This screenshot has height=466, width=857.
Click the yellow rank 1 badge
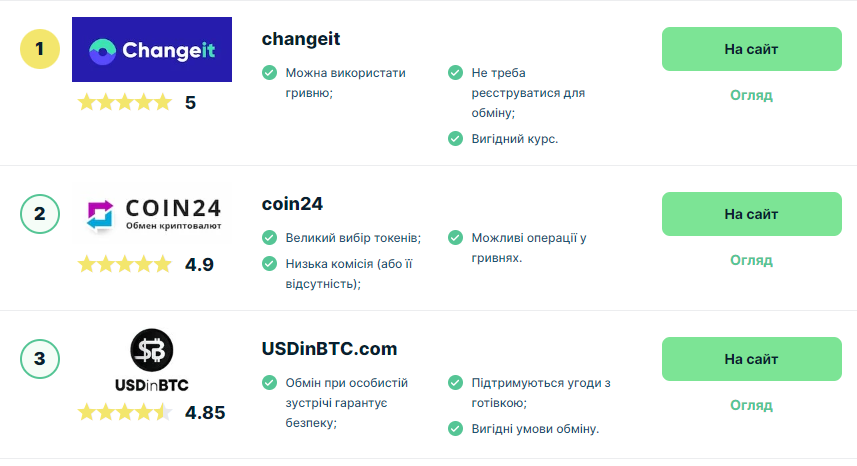coord(40,48)
